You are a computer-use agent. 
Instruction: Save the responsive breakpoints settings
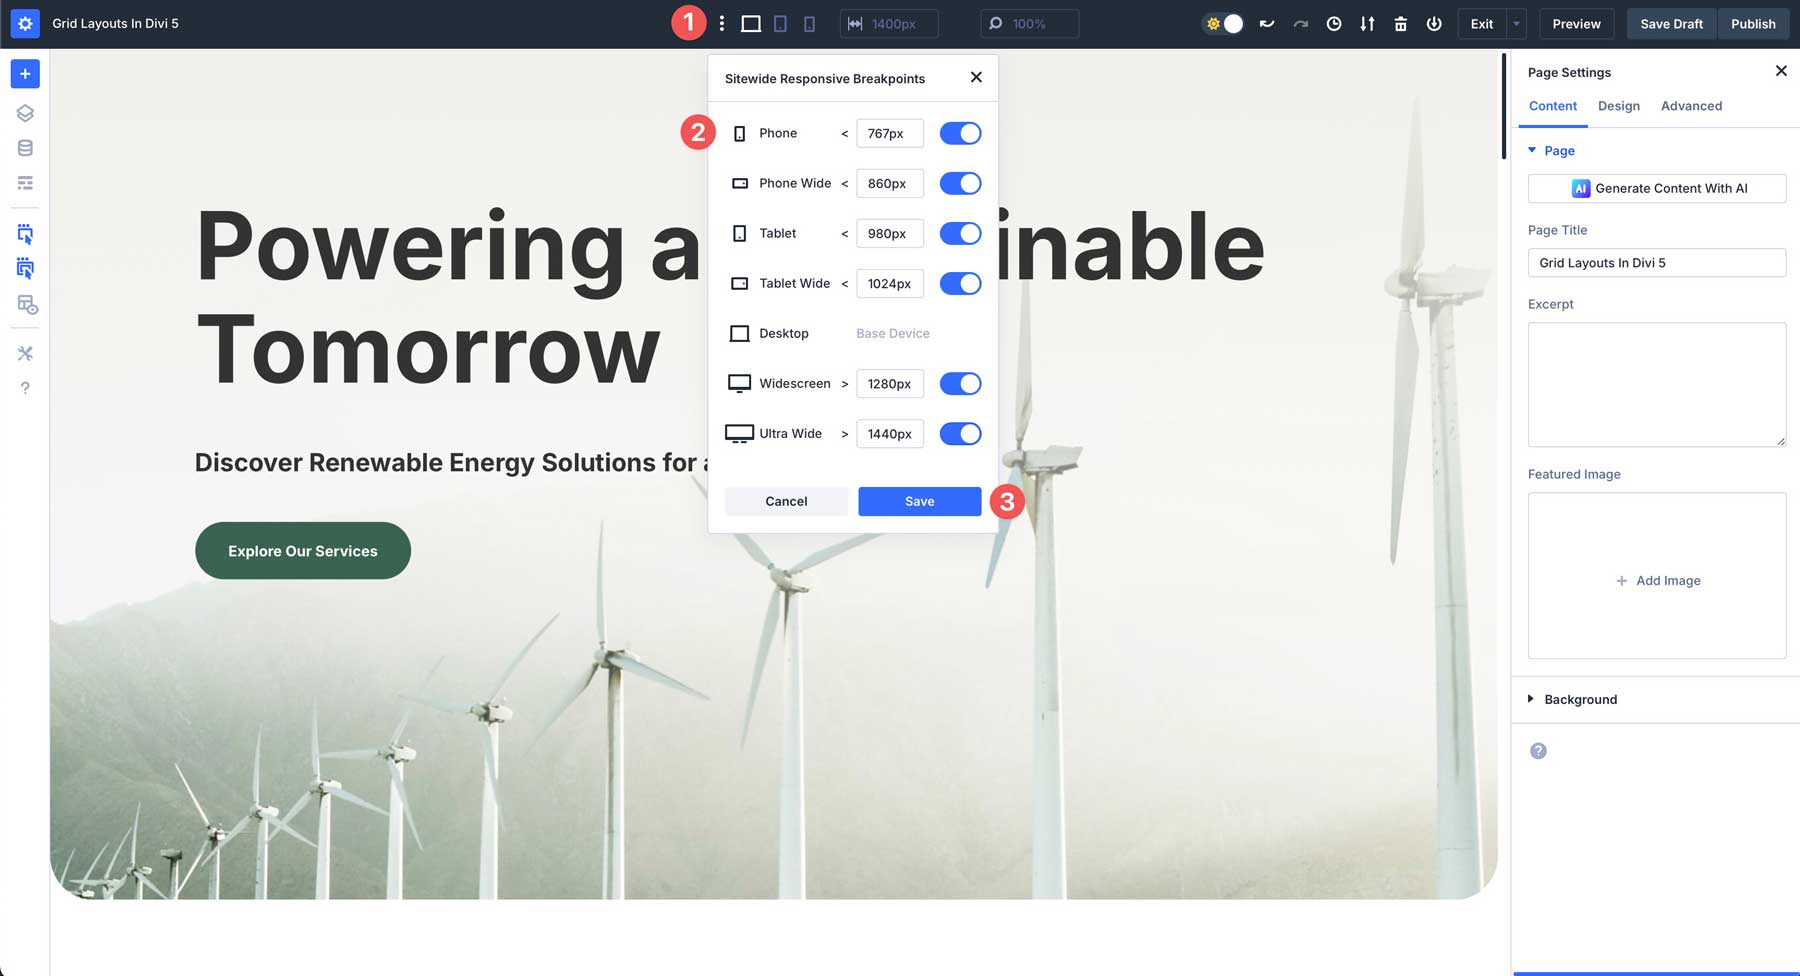(x=919, y=501)
